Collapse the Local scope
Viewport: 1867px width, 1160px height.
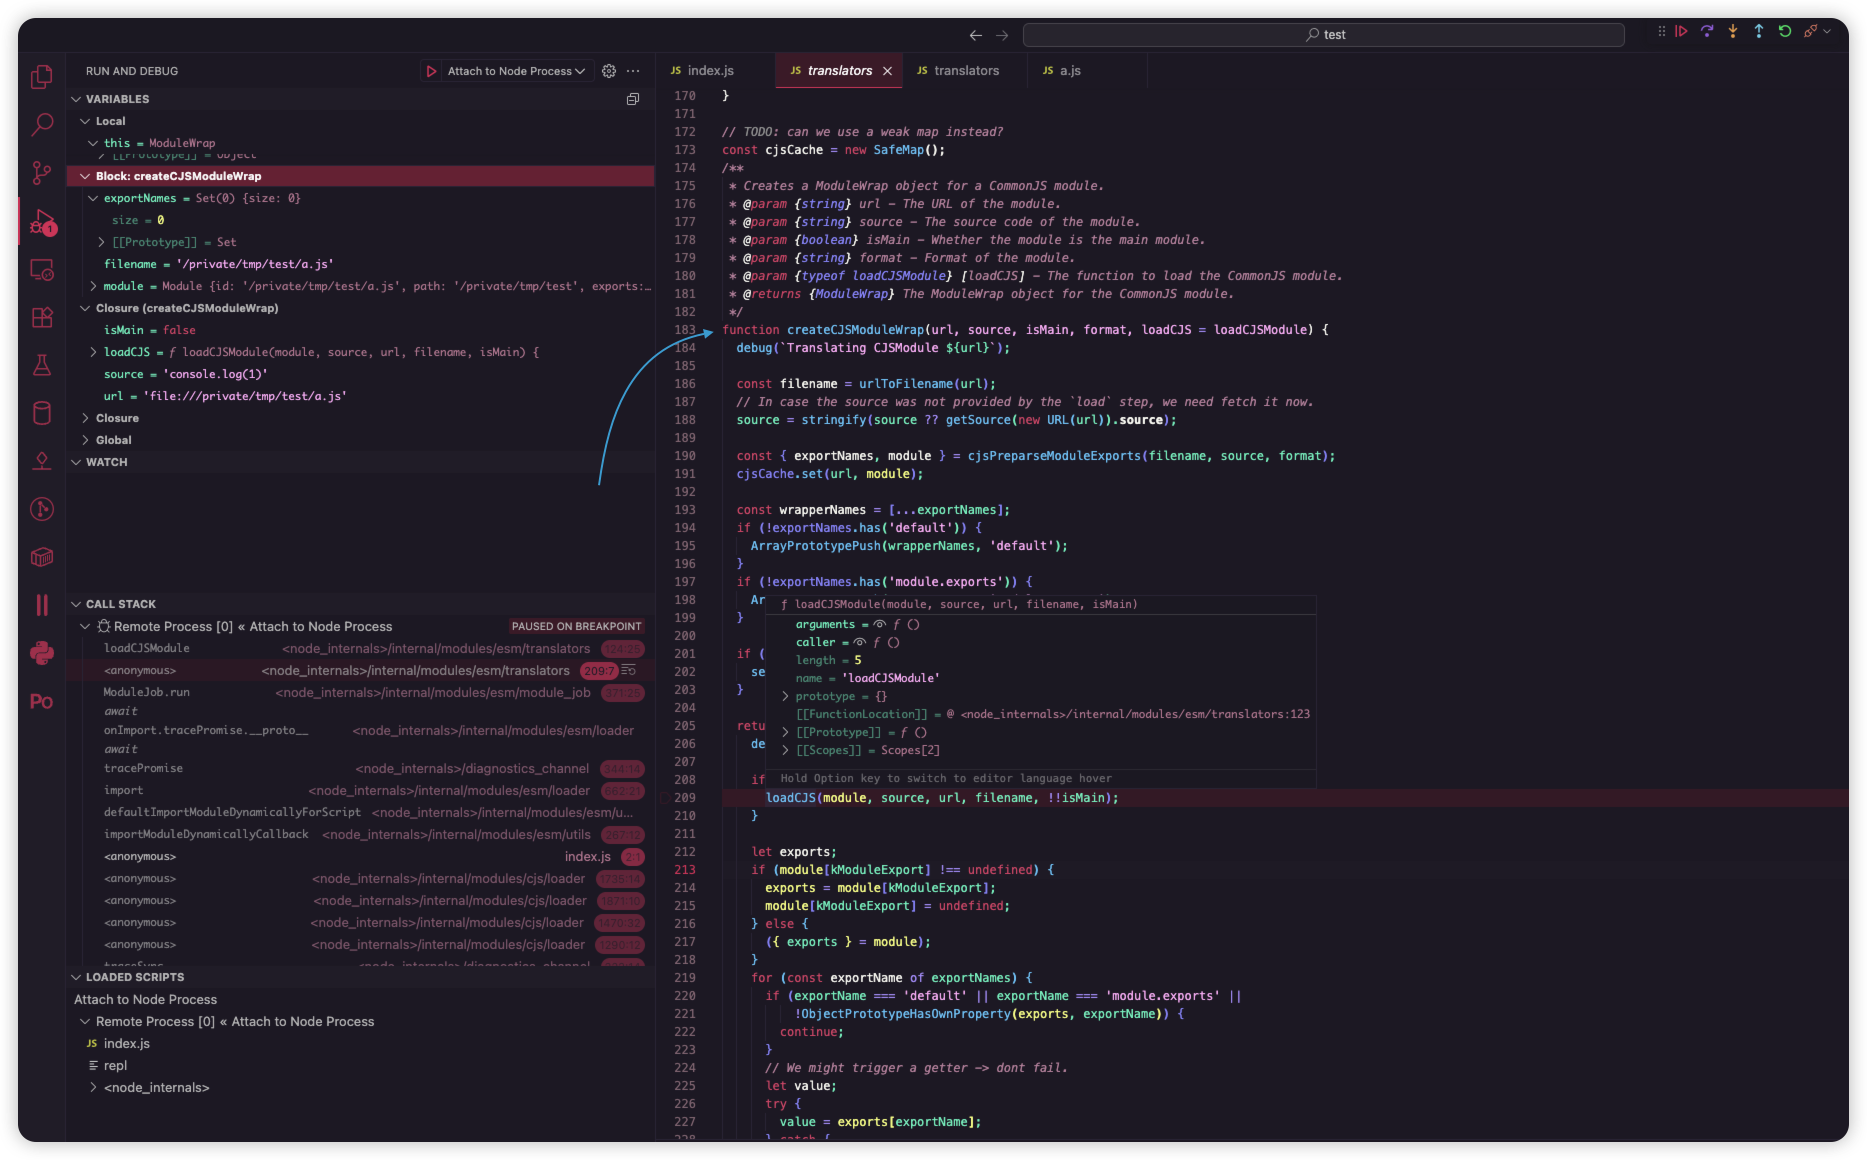click(x=85, y=121)
